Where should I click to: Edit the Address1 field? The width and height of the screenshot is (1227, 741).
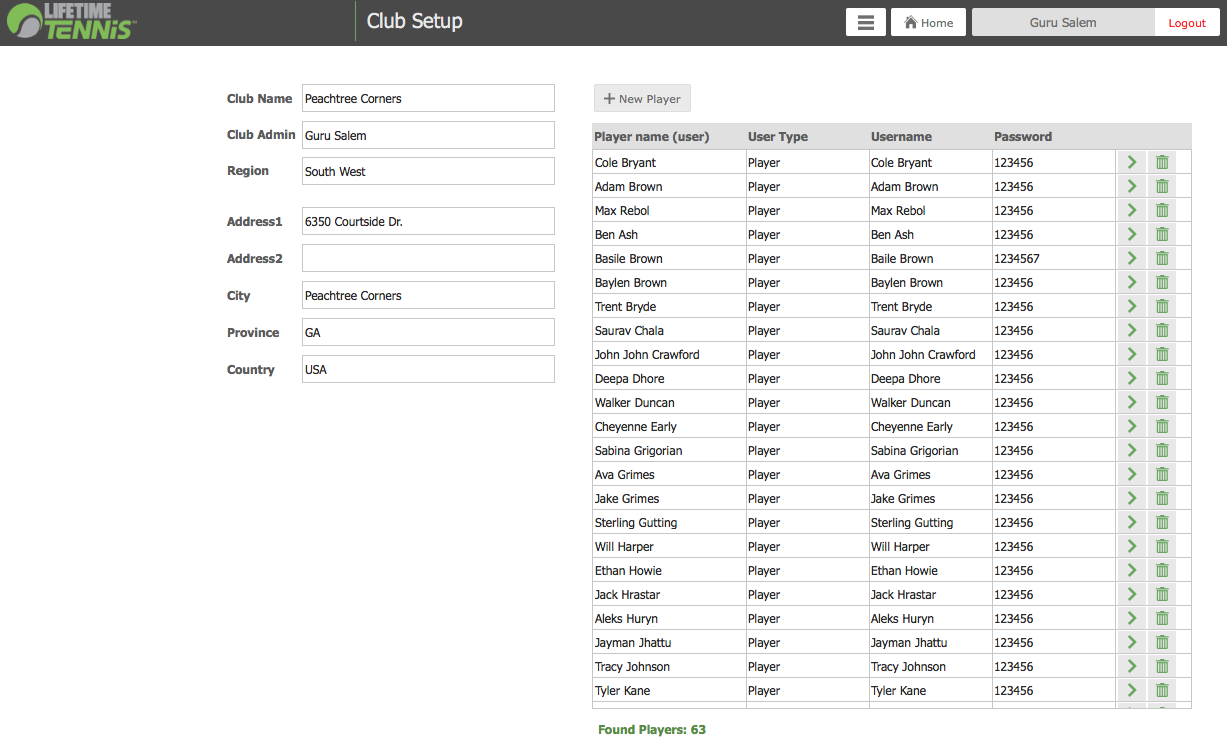(428, 221)
